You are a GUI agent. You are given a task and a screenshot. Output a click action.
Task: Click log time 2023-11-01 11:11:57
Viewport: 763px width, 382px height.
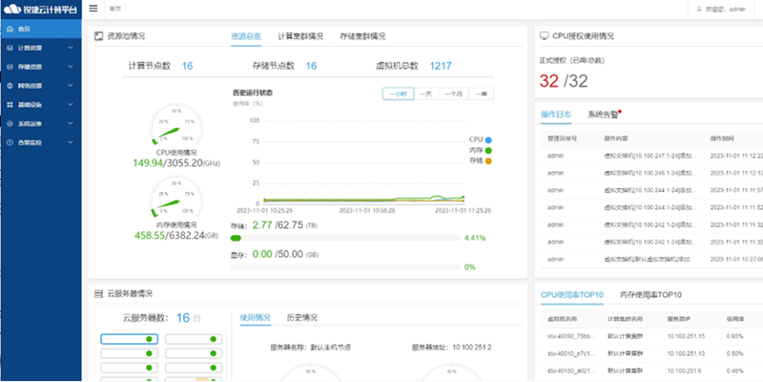pyautogui.click(x=736, y=190)
